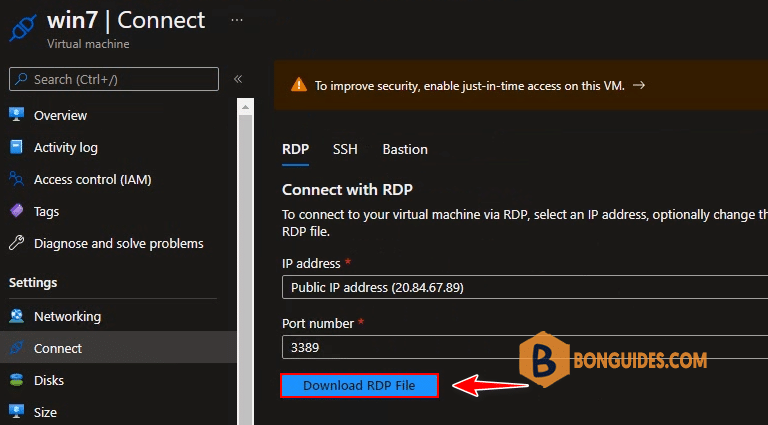
Task: Click the Overview monitor icon in sidebar
Action: pos(17,115)
